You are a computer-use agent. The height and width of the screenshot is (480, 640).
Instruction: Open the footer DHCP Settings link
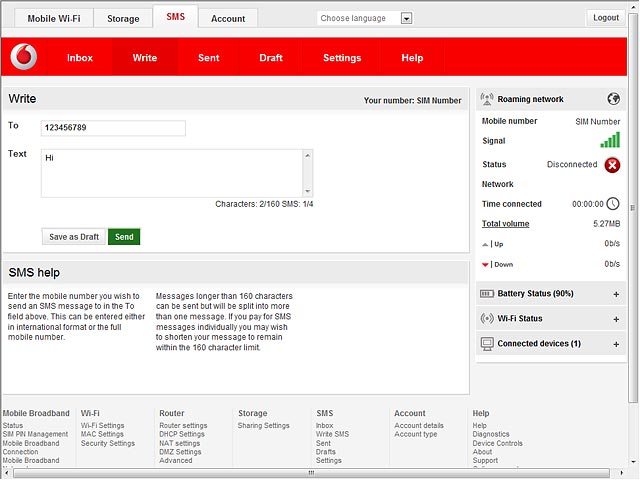click(182, 434)
